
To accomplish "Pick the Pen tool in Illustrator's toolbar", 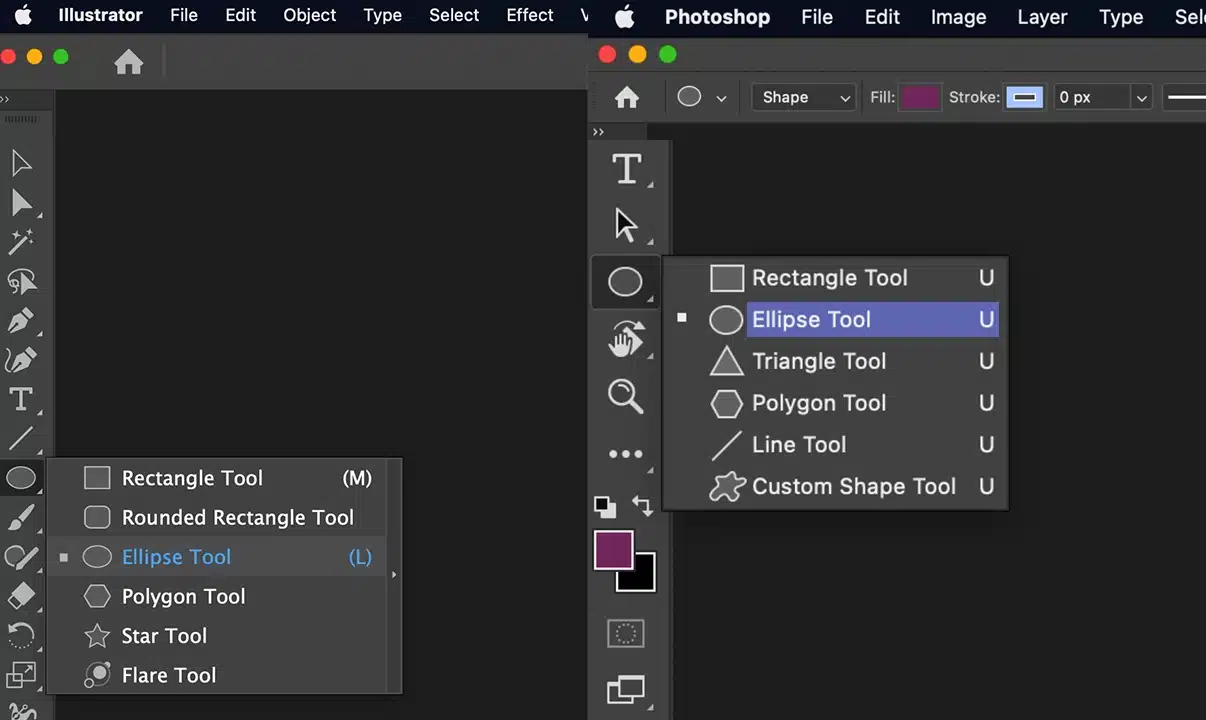I will click(22, 320).
